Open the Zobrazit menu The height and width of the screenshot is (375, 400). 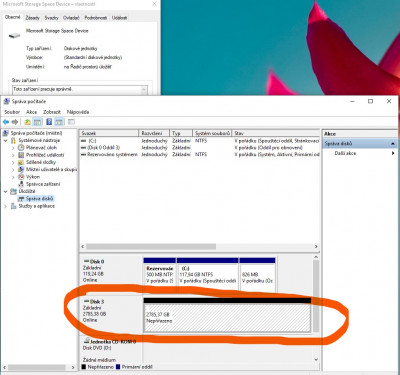tap(52, 112)
